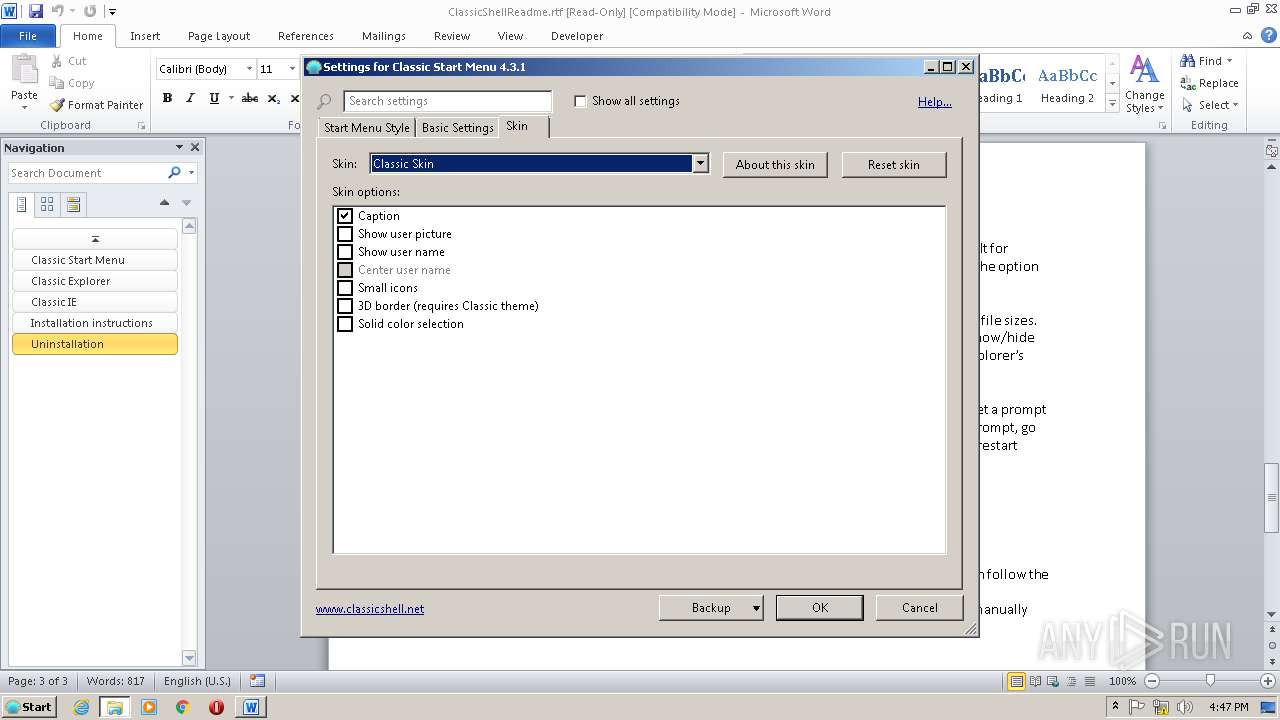This screenshot has height=720, width=1280.
Task: Enable Show user name option
Action: coord(345,252)
